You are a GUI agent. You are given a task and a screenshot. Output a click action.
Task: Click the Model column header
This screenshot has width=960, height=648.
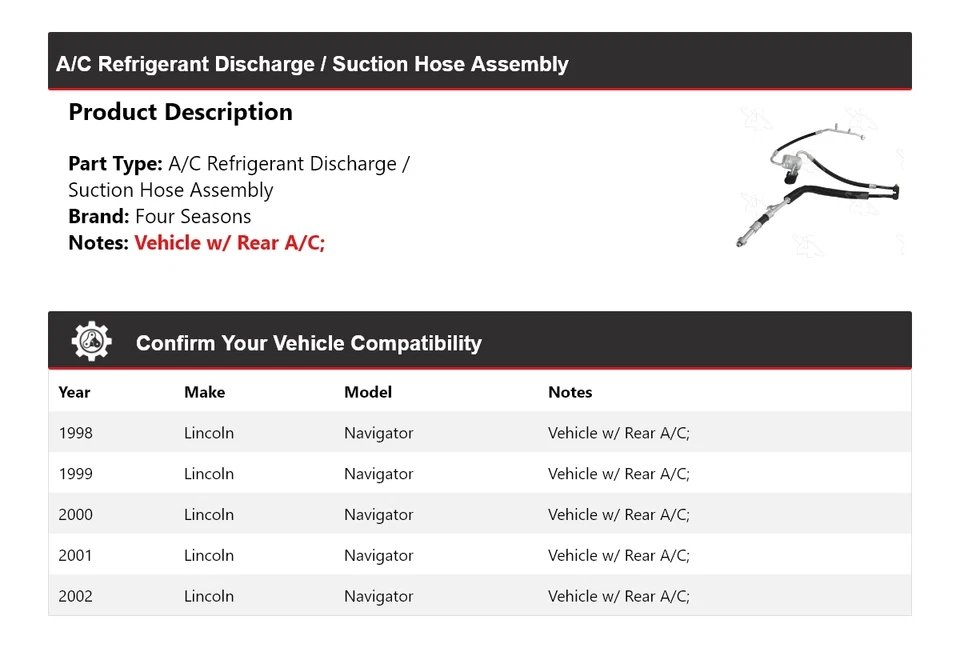click(367, 392)
